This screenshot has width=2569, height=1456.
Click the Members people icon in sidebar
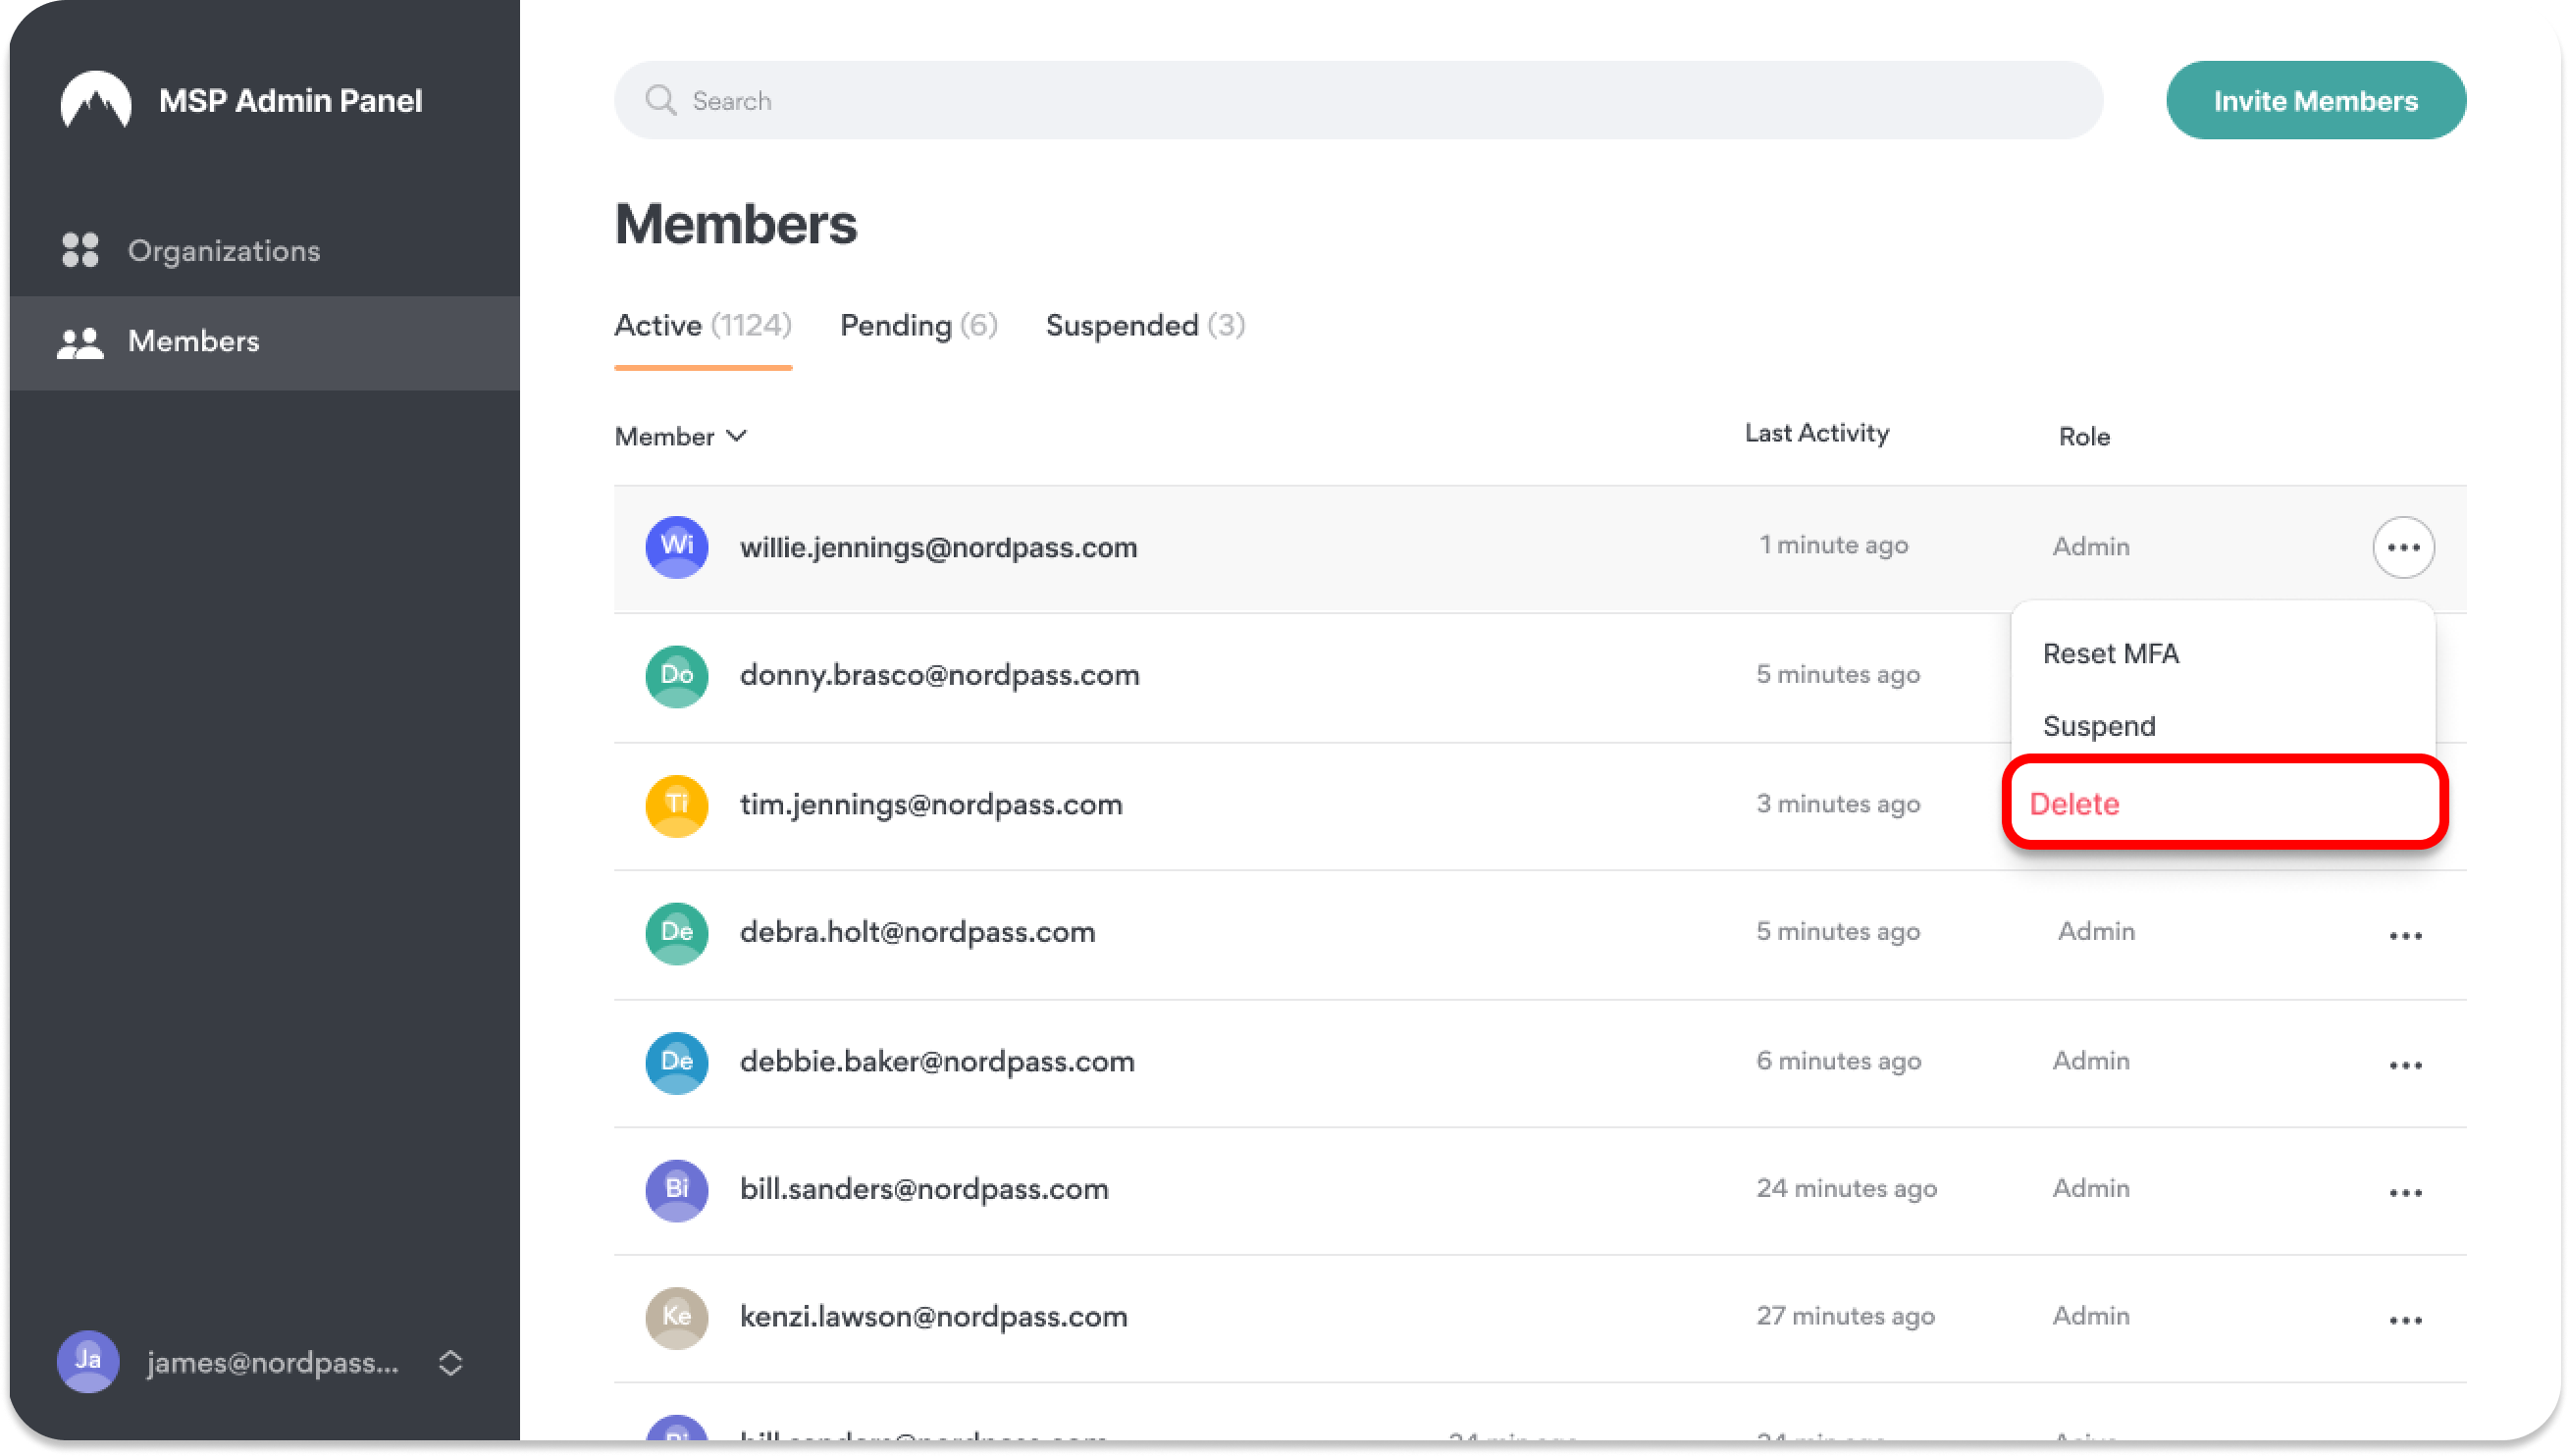pyautogui.click(x=80, y=343)
